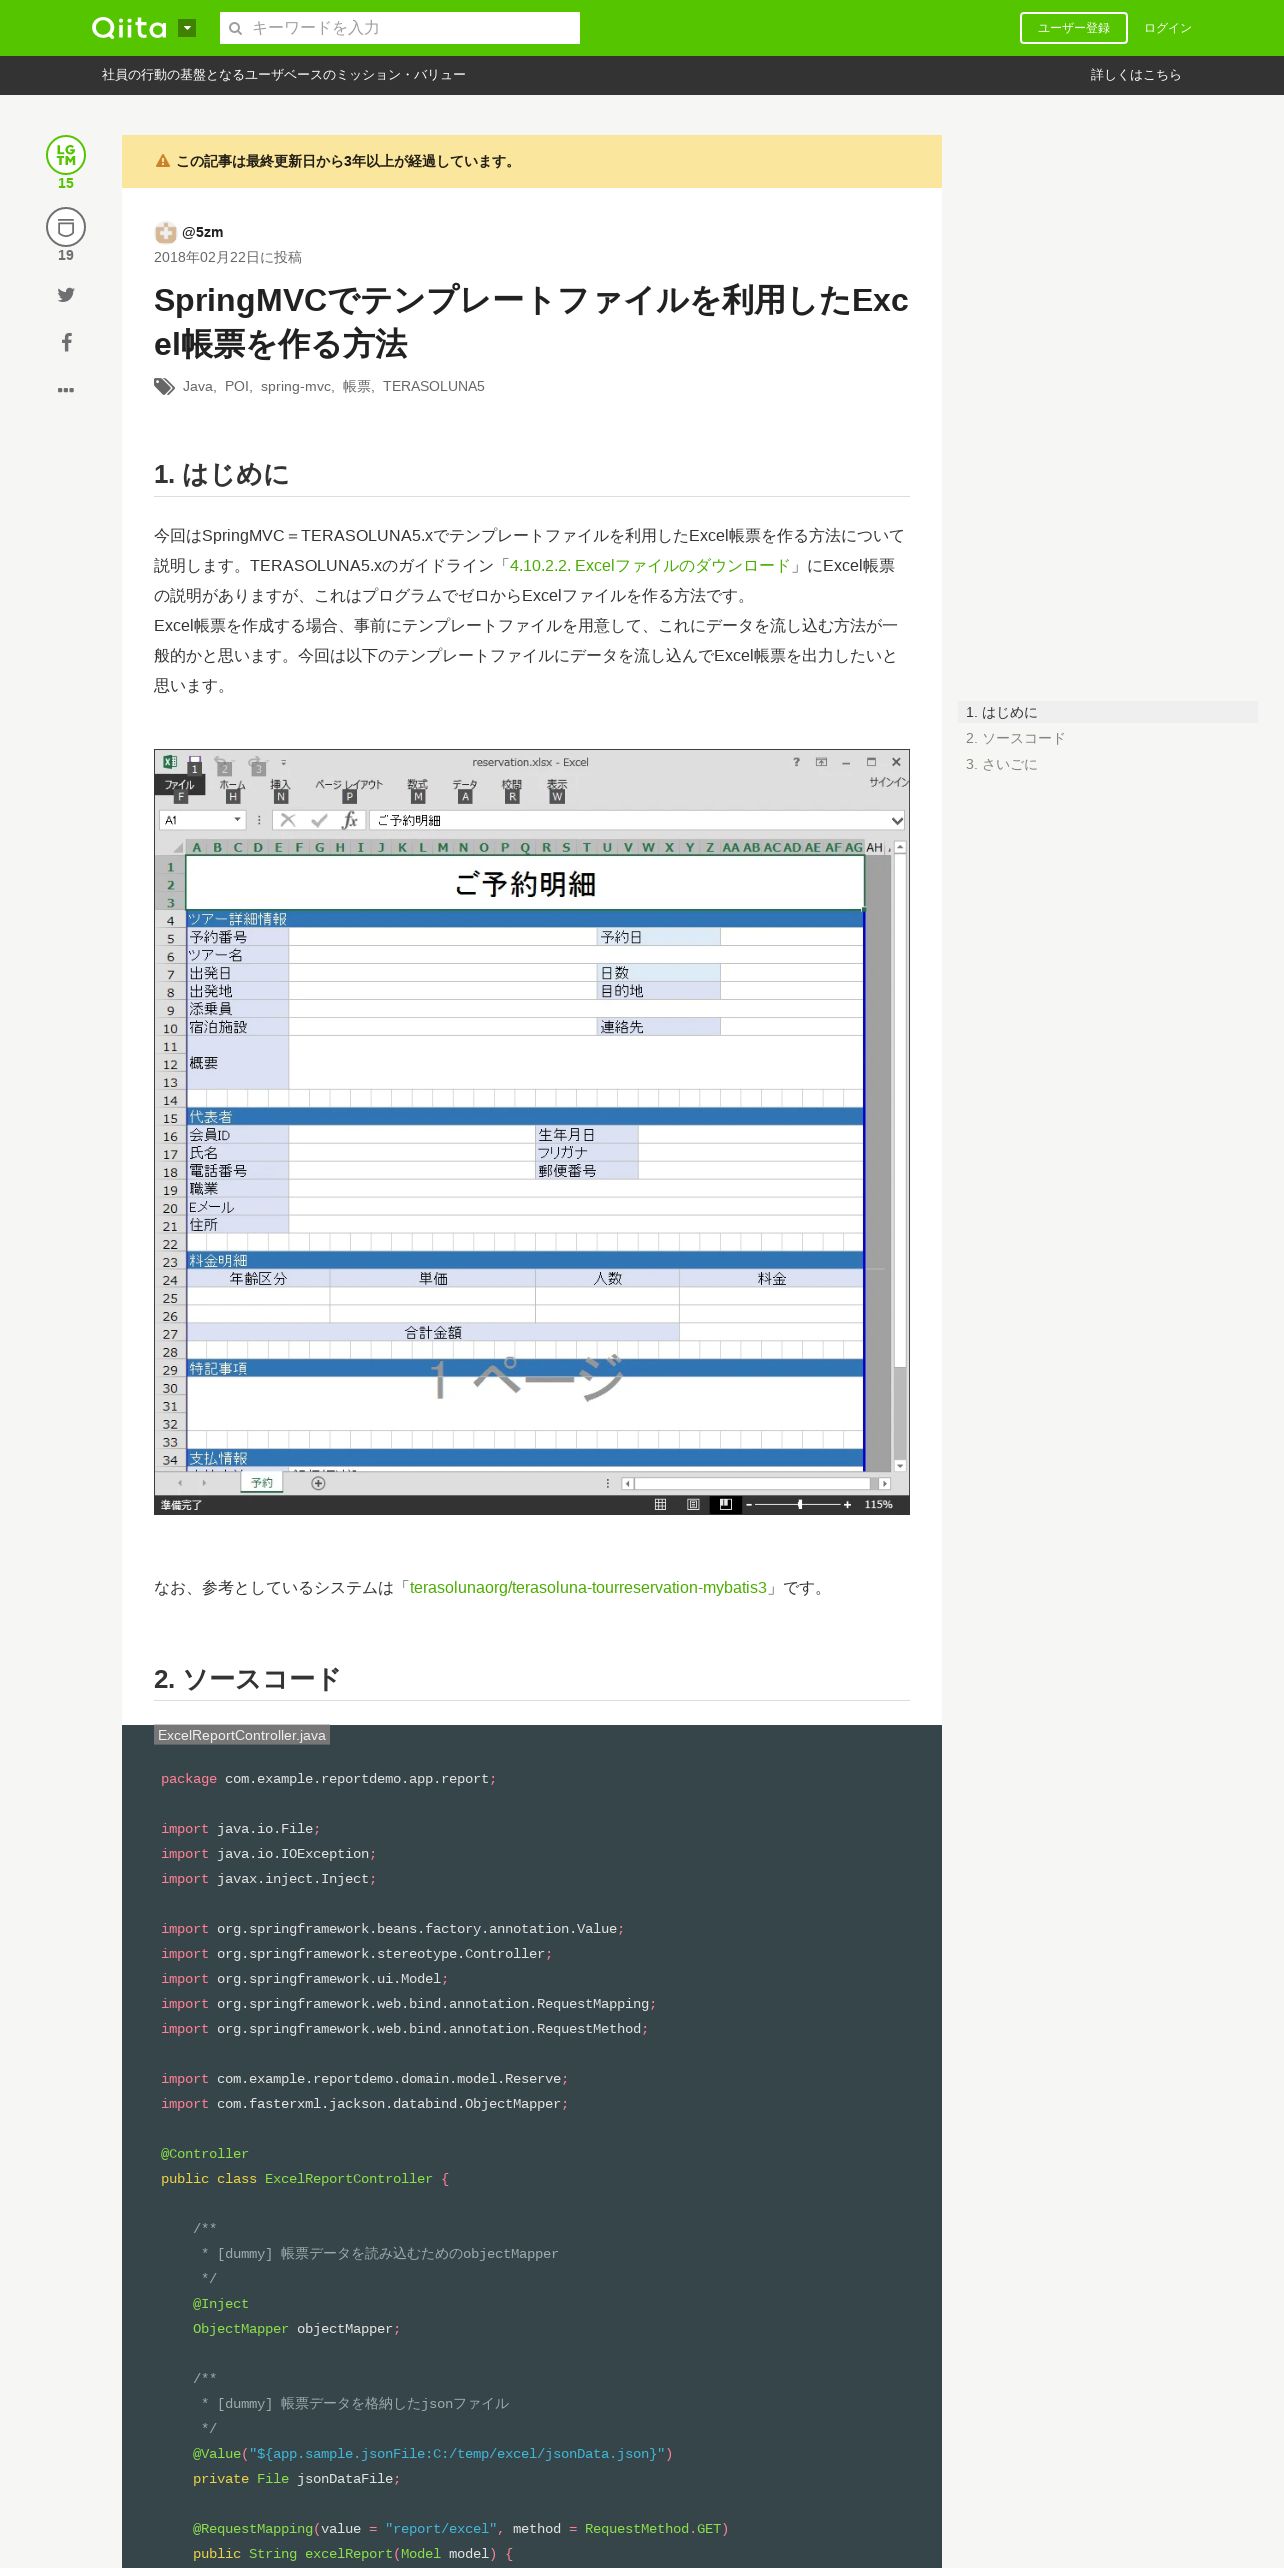This screenshot has width=1284, height=2568.
Task: Click the Excel template screenshot image
Action: tap(532, 1132)
